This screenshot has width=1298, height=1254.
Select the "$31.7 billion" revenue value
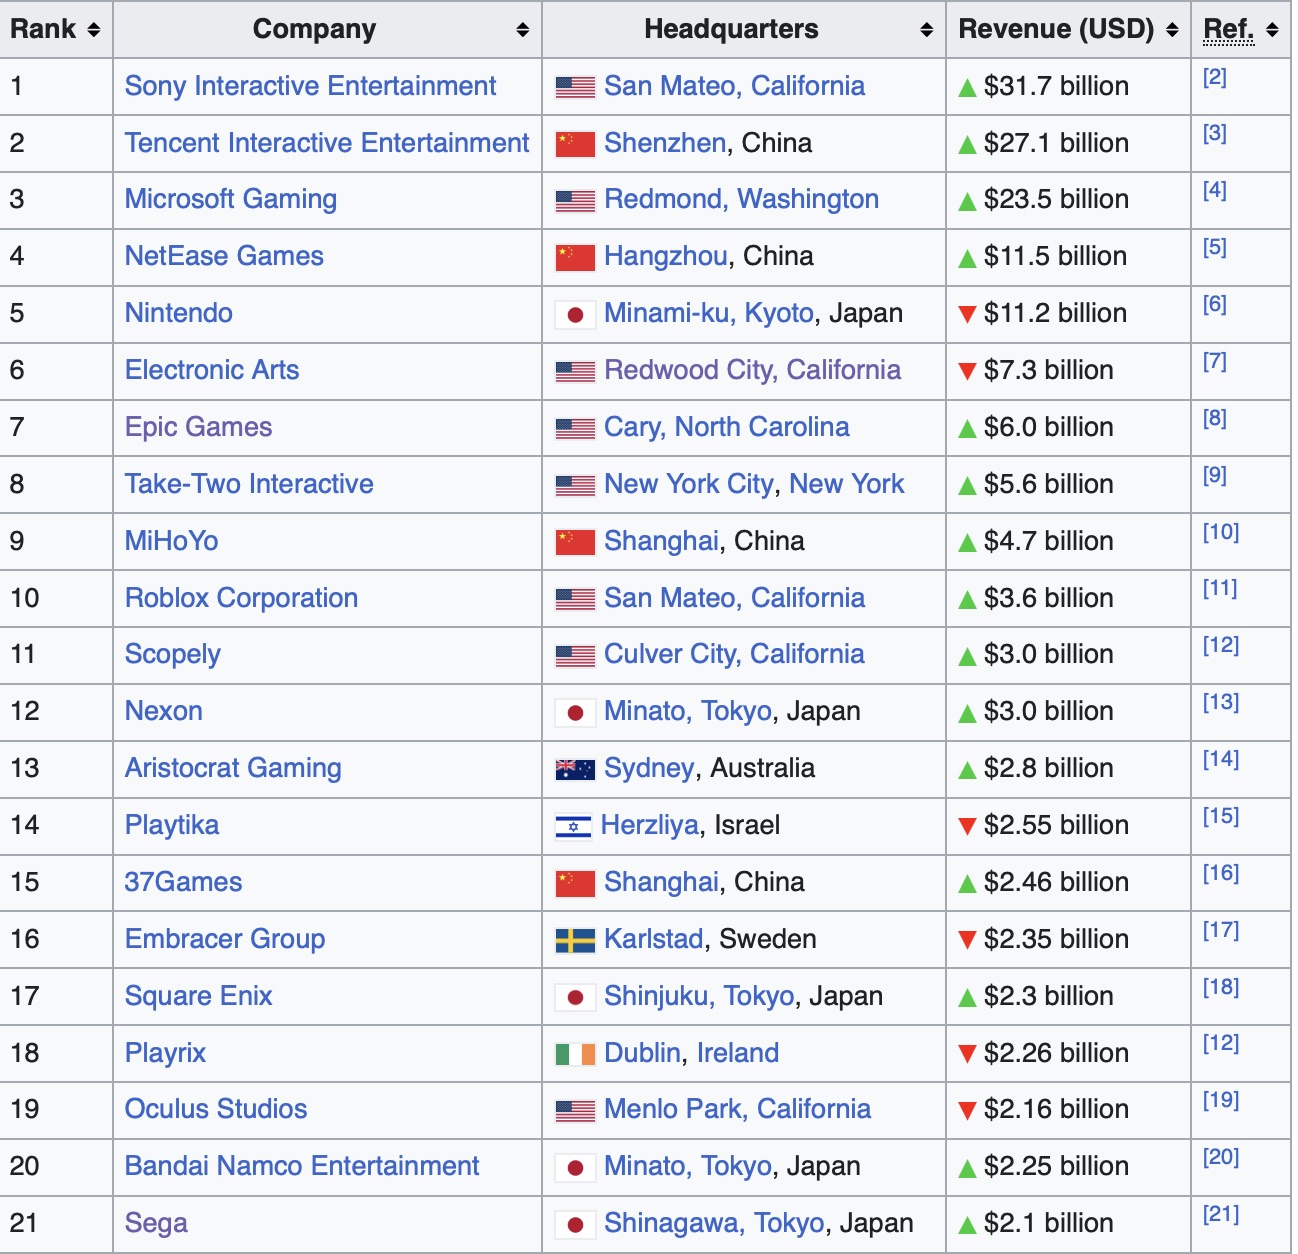pos(1056,86)
